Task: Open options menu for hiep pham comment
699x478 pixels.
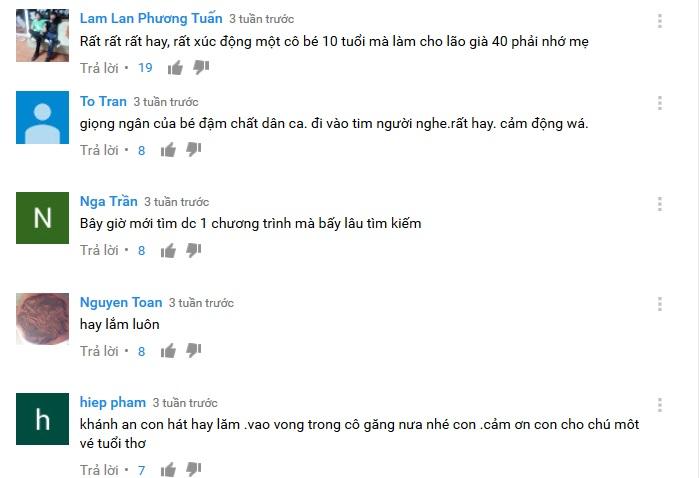Action: coord(660,405)
